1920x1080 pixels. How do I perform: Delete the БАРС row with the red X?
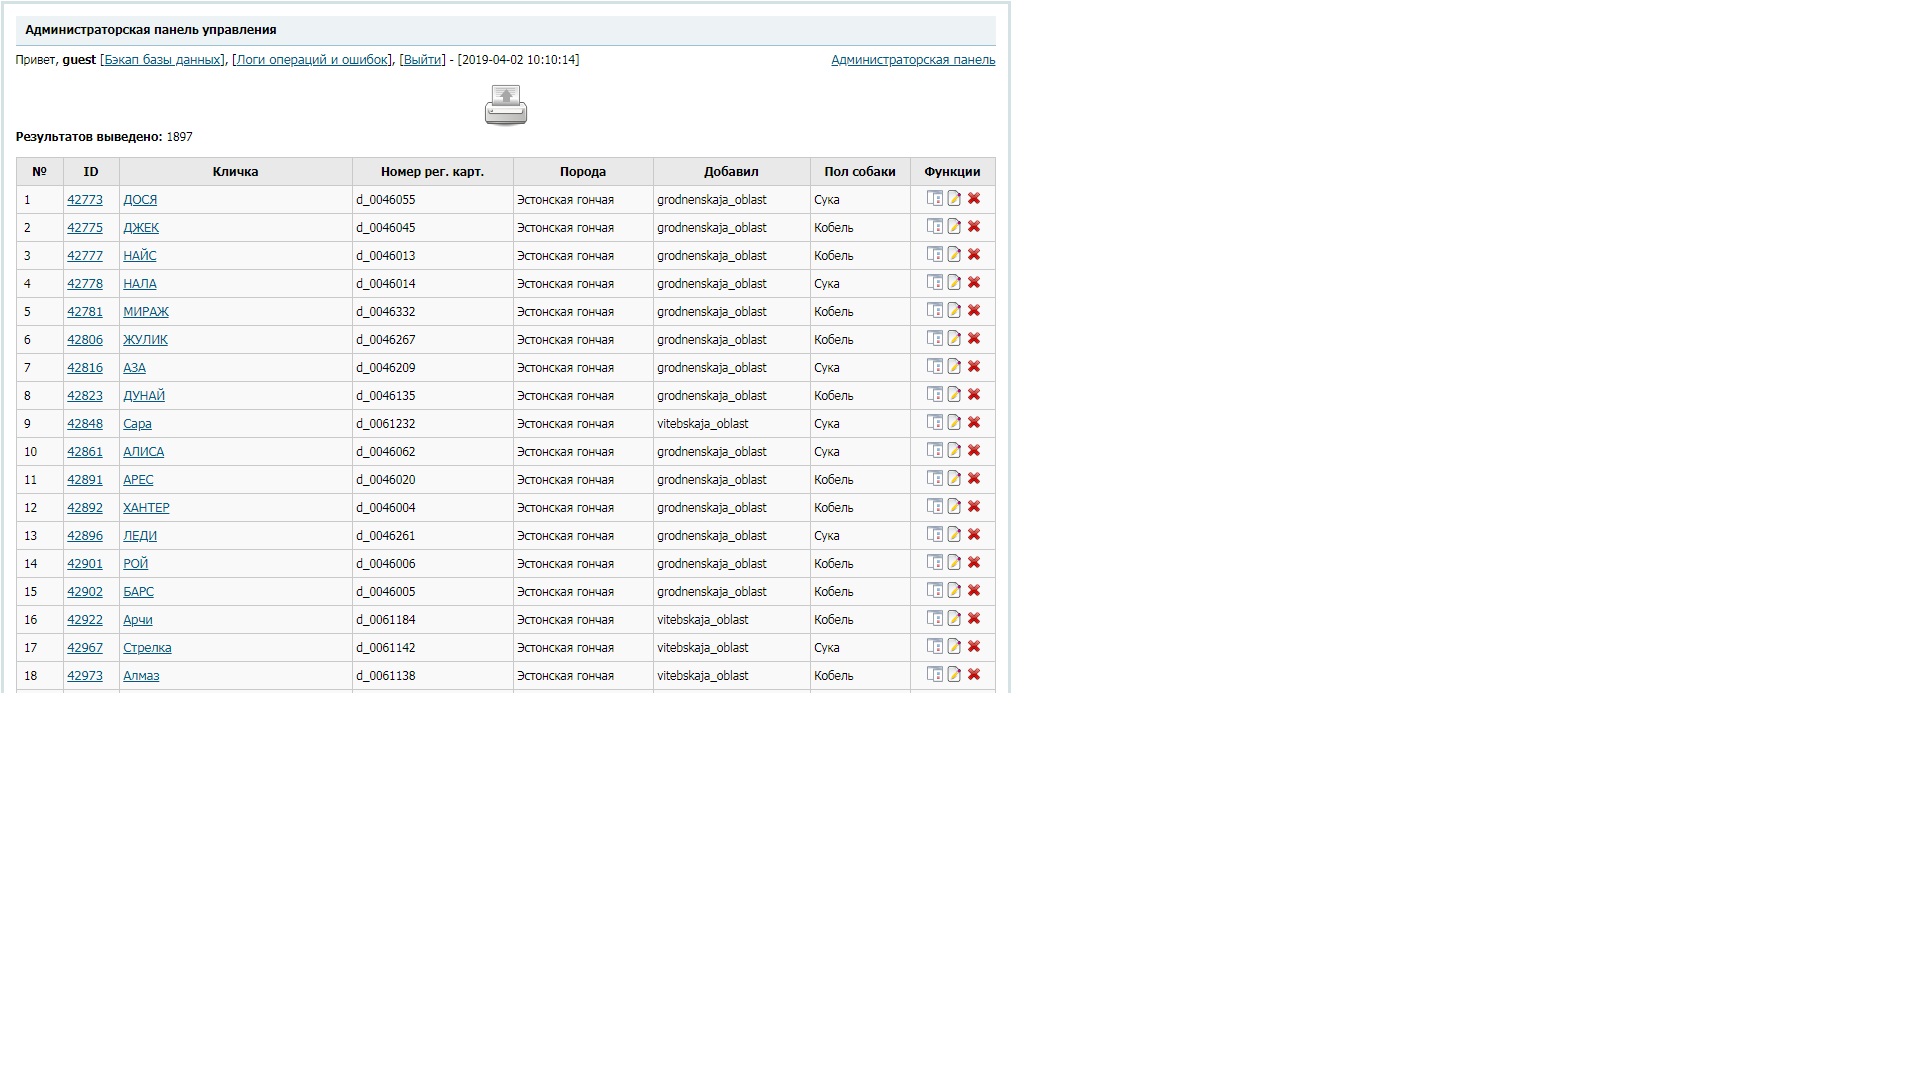point(974,591)
